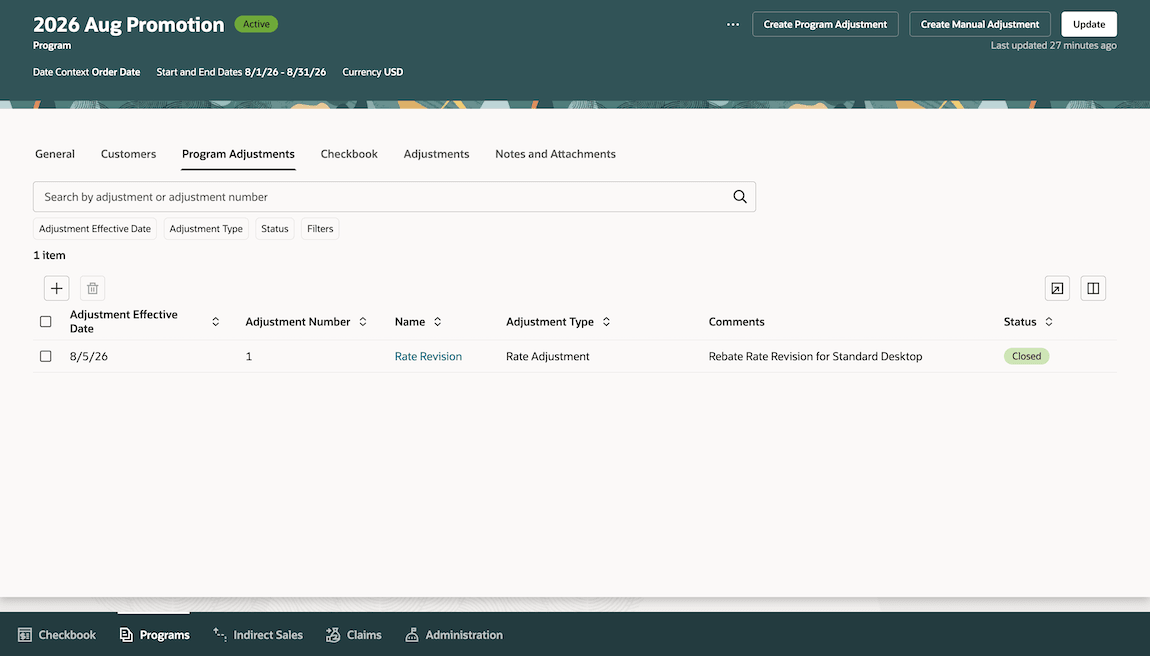
Task: Open the Rate Revision link
Action: tap(428, 356)
